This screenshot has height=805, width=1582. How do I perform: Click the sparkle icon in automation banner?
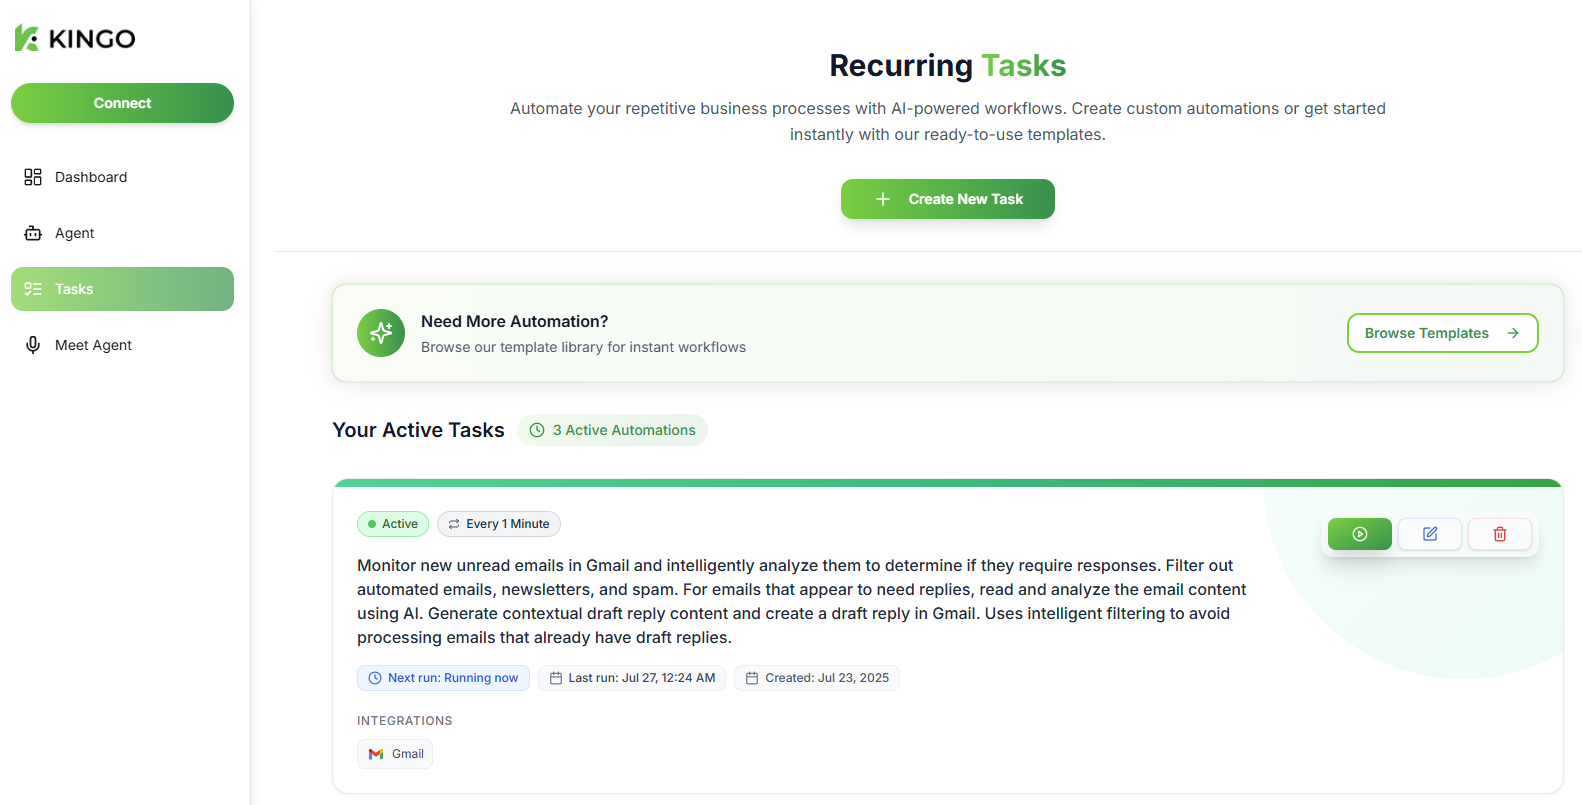pyautogui.click(x=381, y=333)
